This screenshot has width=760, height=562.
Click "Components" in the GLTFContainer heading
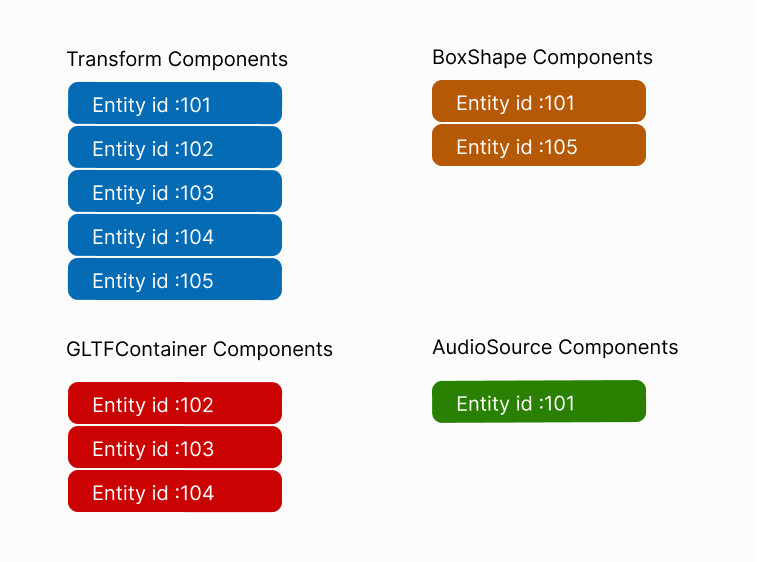point(272,350)
